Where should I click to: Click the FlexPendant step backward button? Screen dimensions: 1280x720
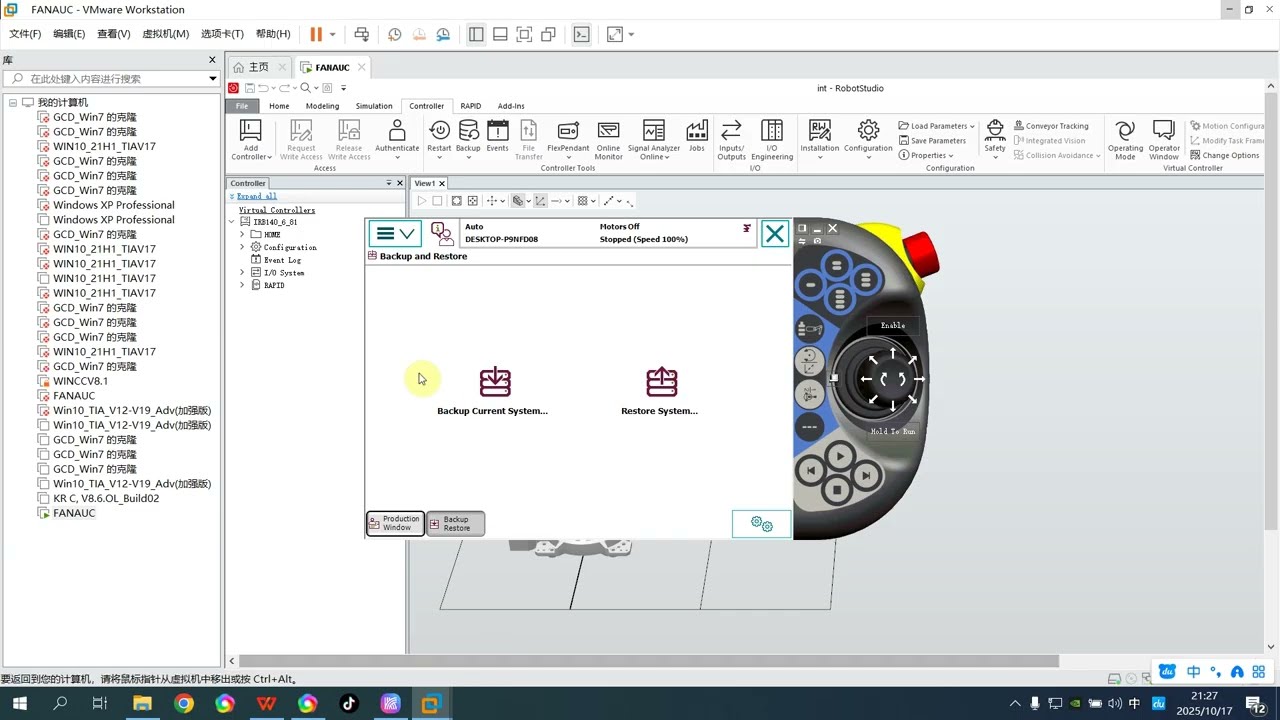(811, 471)
